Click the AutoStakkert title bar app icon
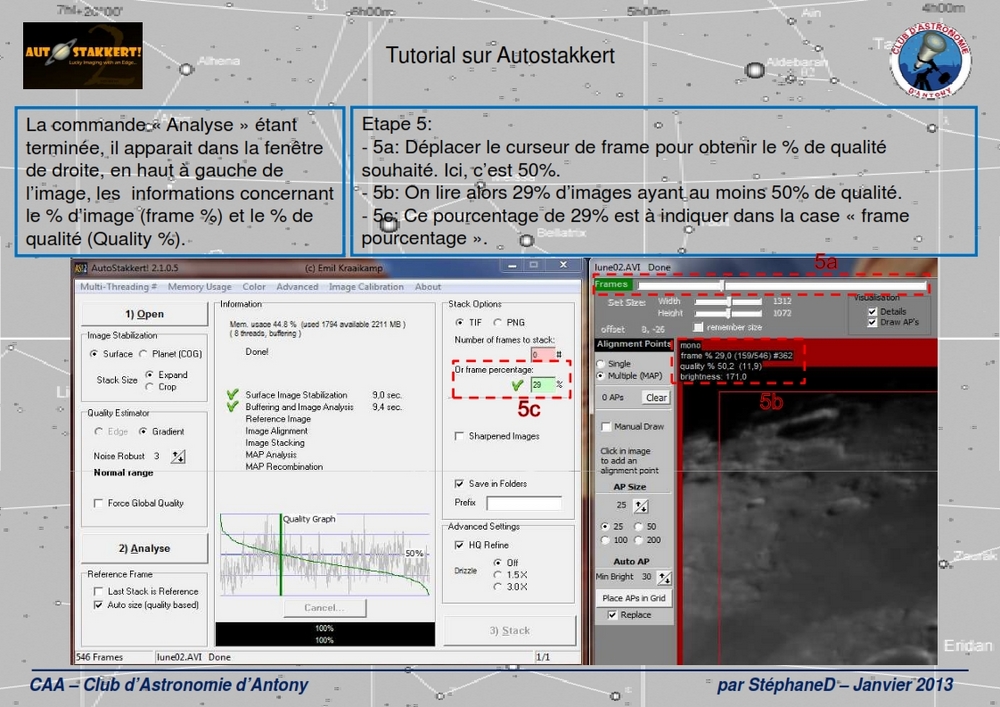 (81, 268)
